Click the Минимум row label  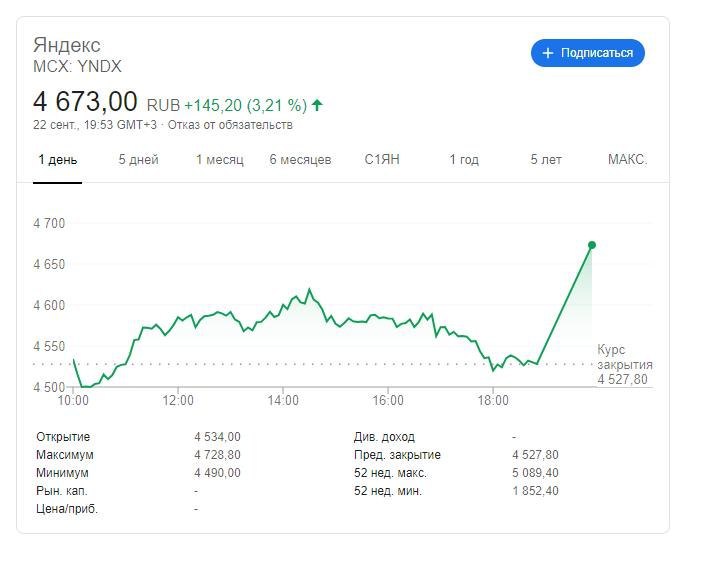(62, 473)
